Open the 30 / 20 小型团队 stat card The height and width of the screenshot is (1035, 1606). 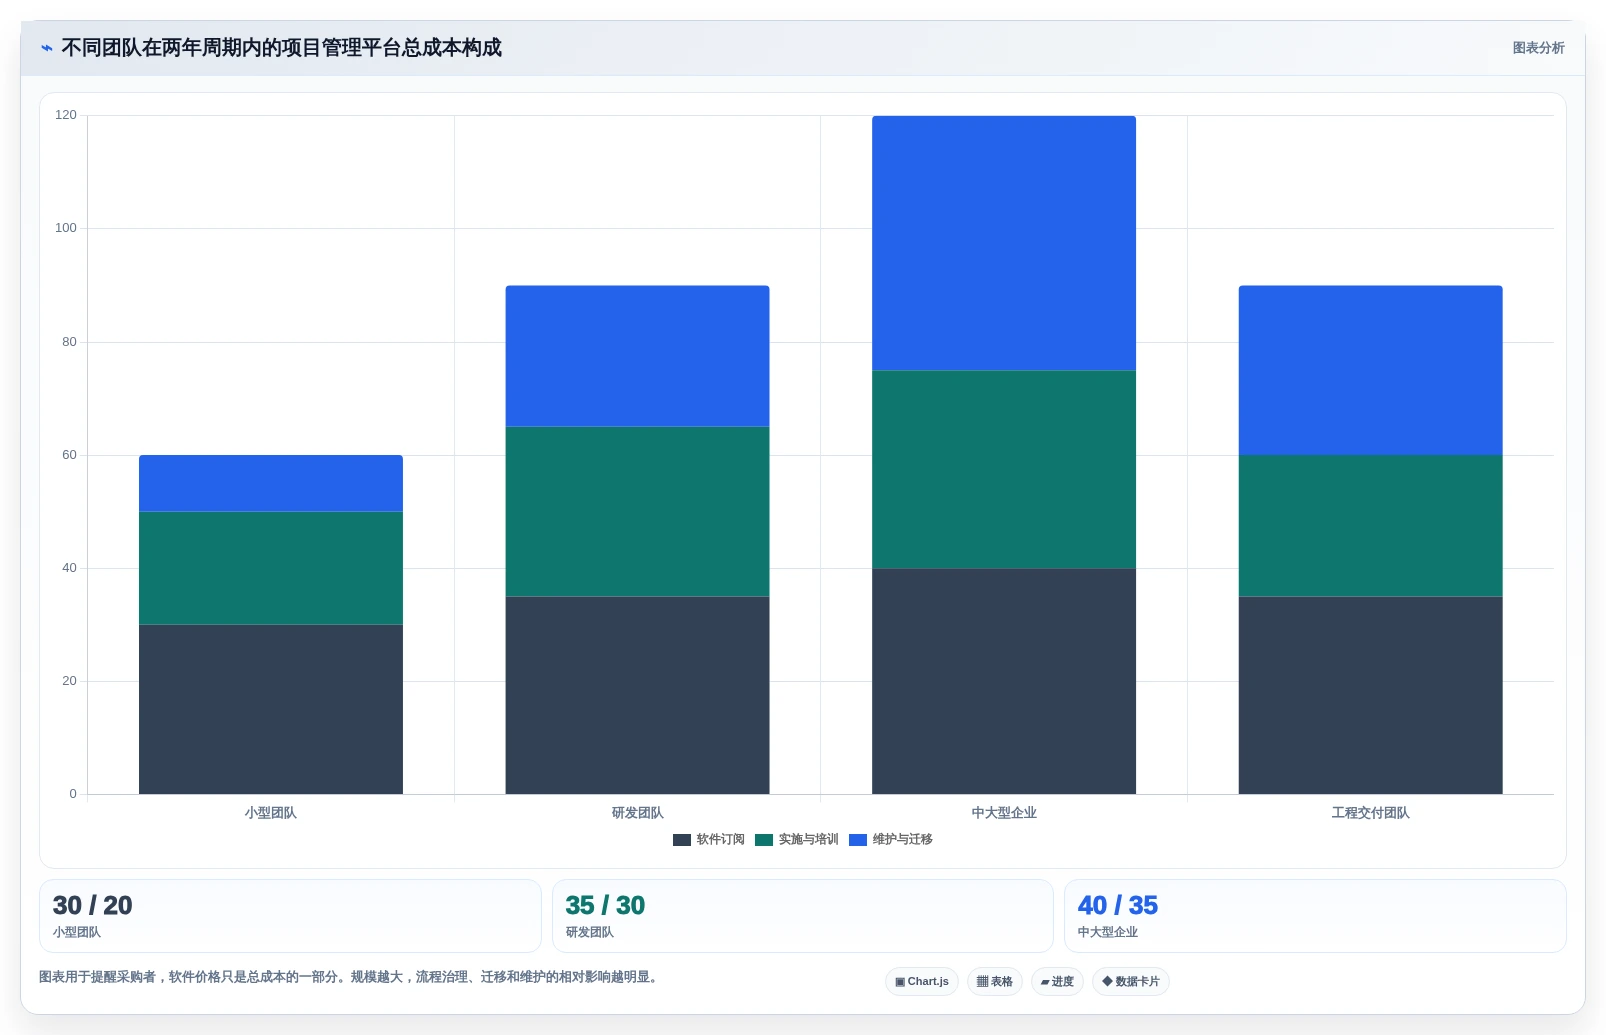(290, 916)
